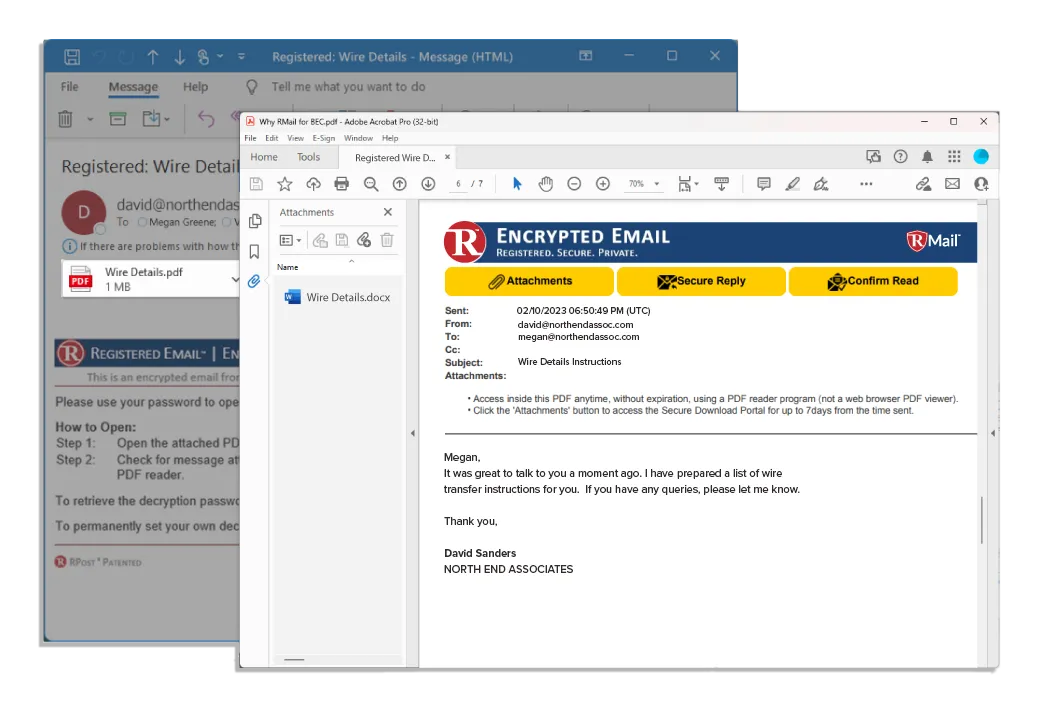Screen dimensions: 1054x714
Task: Select the hand pan tool
Action: (546, 184)
